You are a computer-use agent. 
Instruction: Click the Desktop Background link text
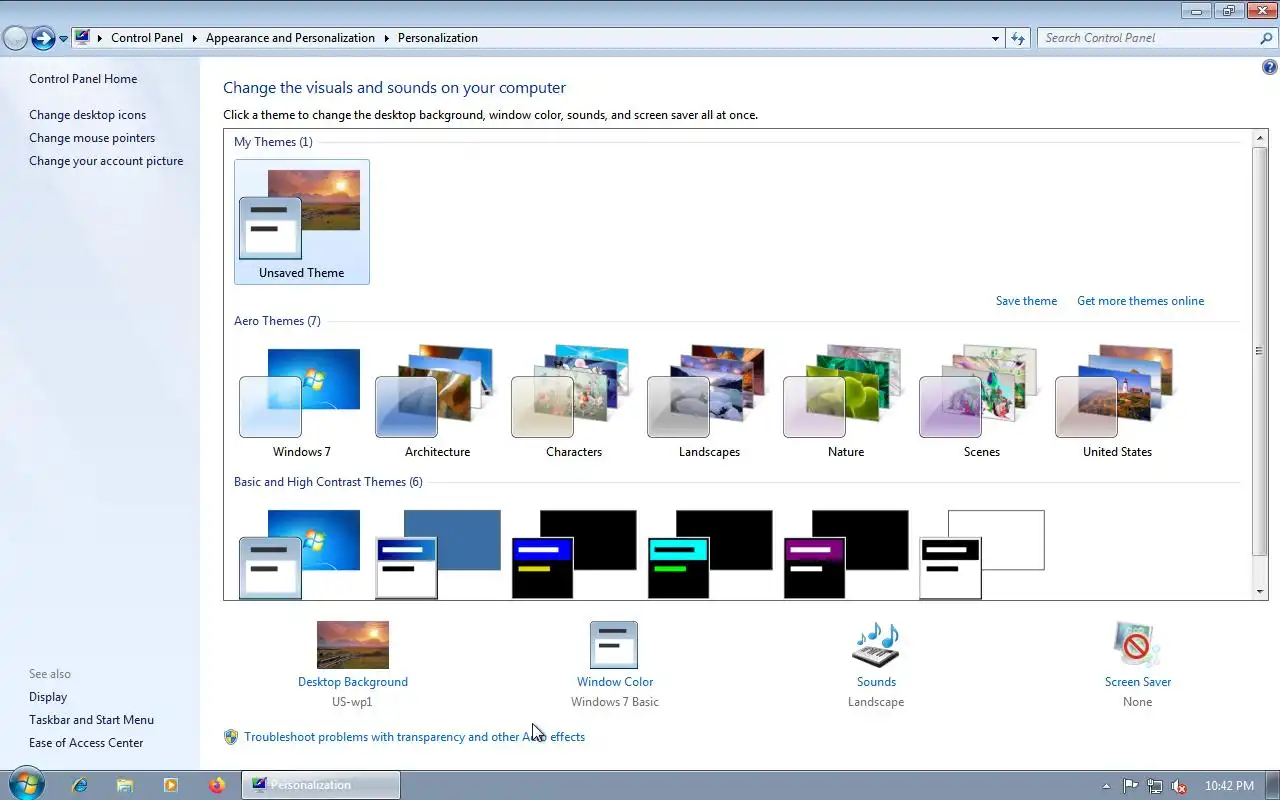tap(353, 682)
